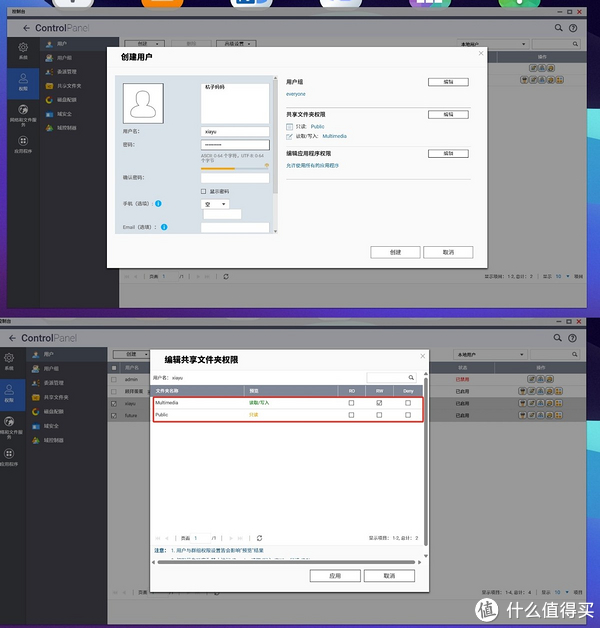
Task: Close the 创建用户 dialog with the X
Action: click(x=481, y=54)
